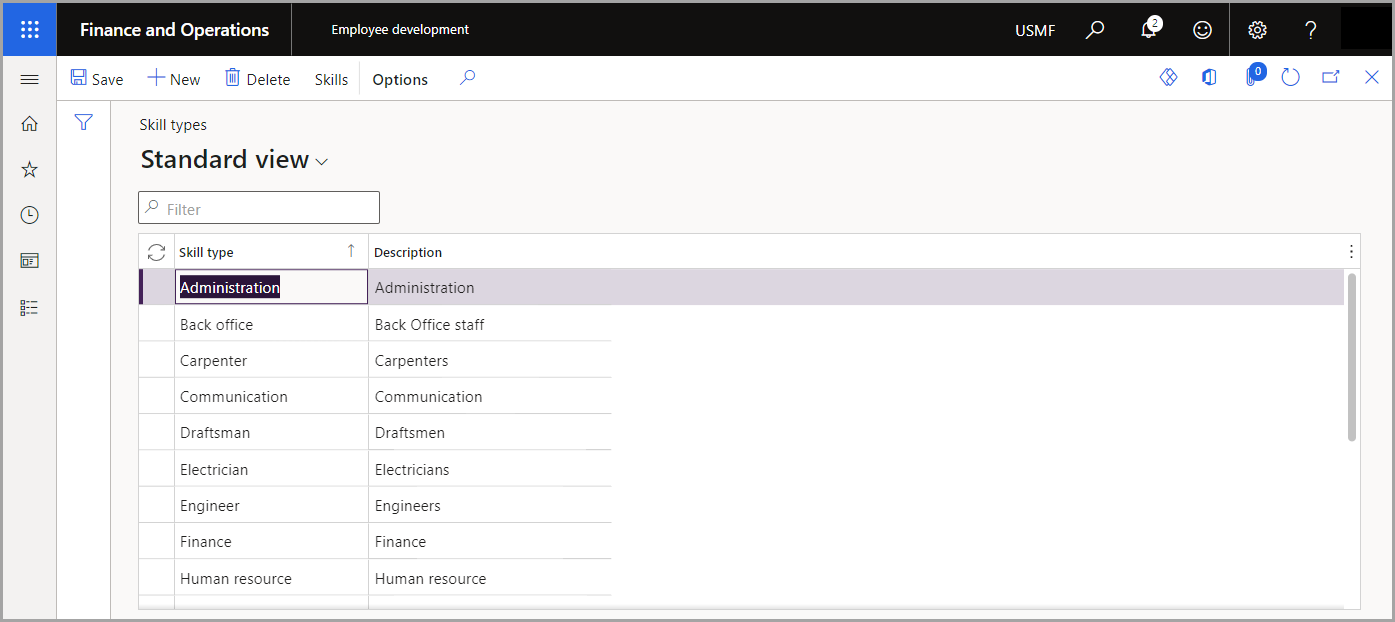Image resolution: width=1395 pixels, height=622 pixels.
Task: Show filter pane funnel icon
Action: pyautogui.click(x=84, y=122)
